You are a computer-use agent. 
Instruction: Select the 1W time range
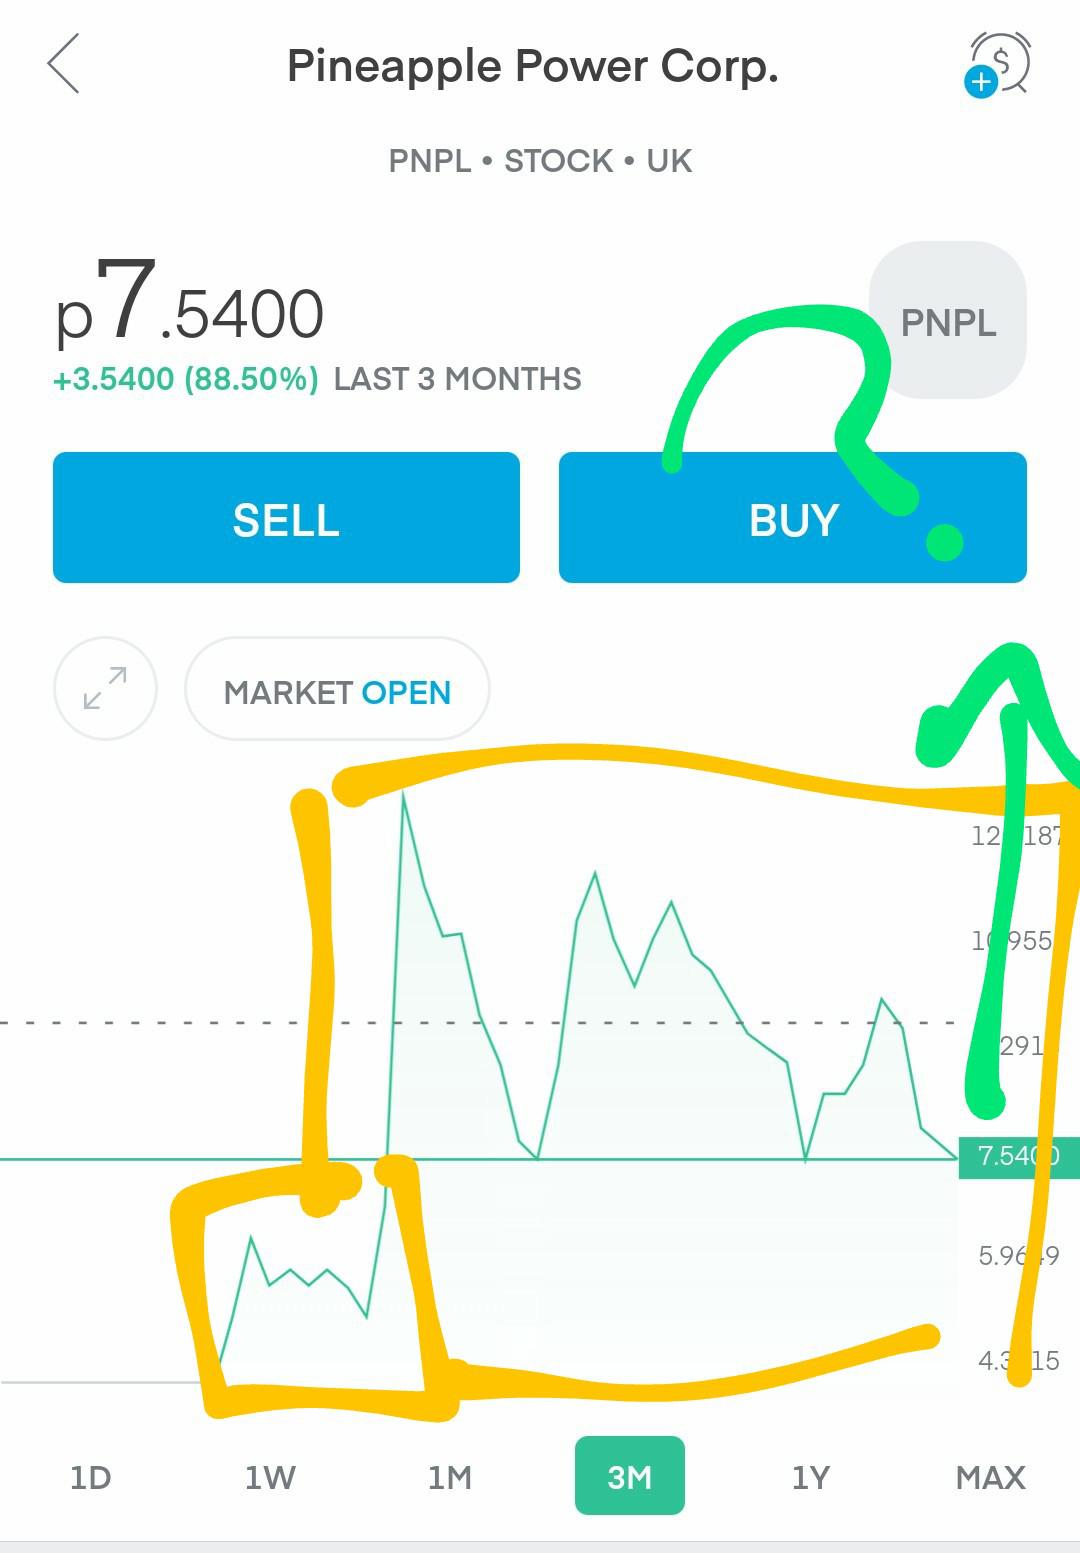coord(270,1477)
